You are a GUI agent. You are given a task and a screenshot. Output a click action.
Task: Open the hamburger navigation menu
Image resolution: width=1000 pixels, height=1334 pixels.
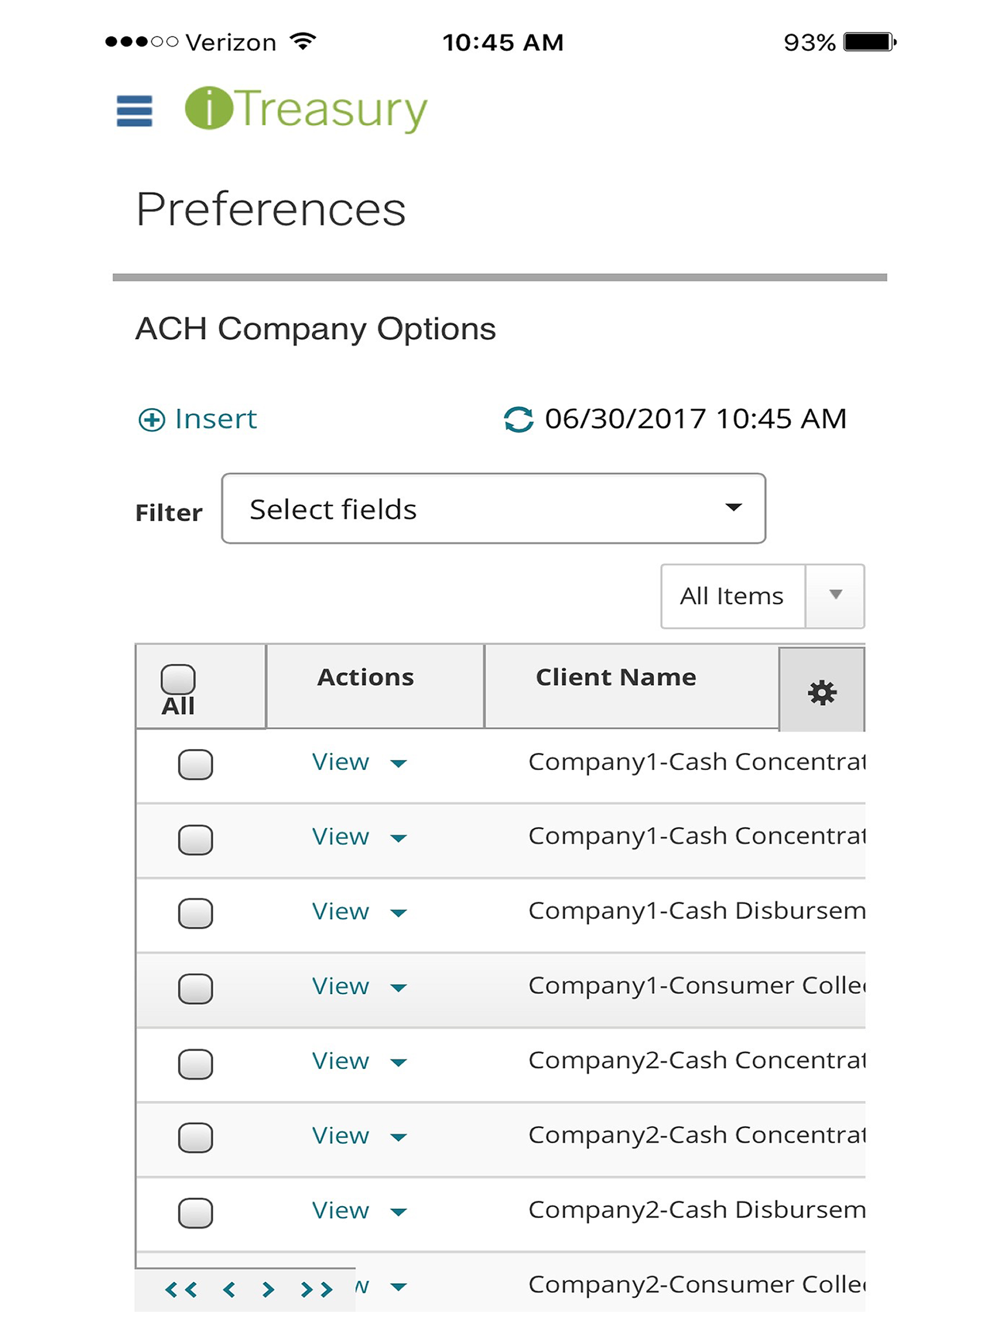(x=134, y=111)
